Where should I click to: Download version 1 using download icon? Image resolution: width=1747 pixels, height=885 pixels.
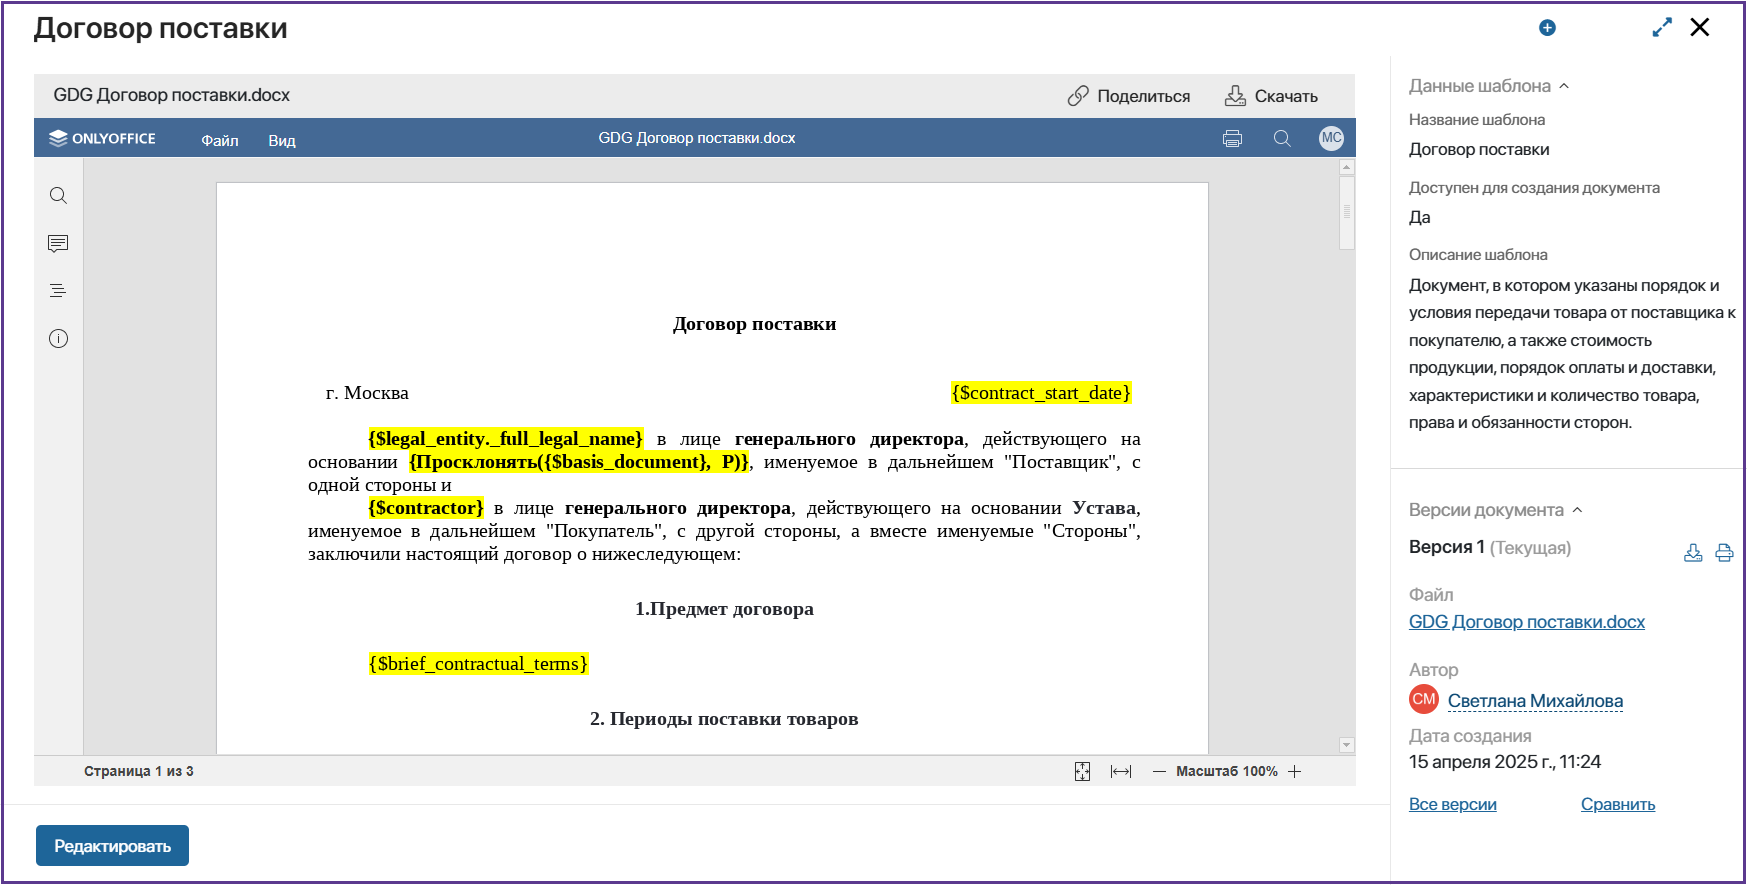[x=1692, y=553]
